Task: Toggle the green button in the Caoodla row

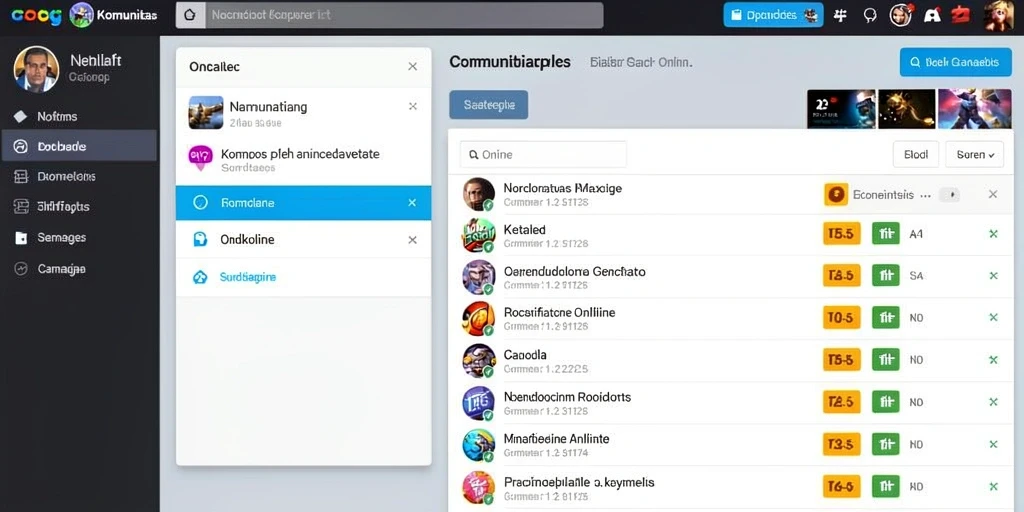Action: tap(886, 359)
